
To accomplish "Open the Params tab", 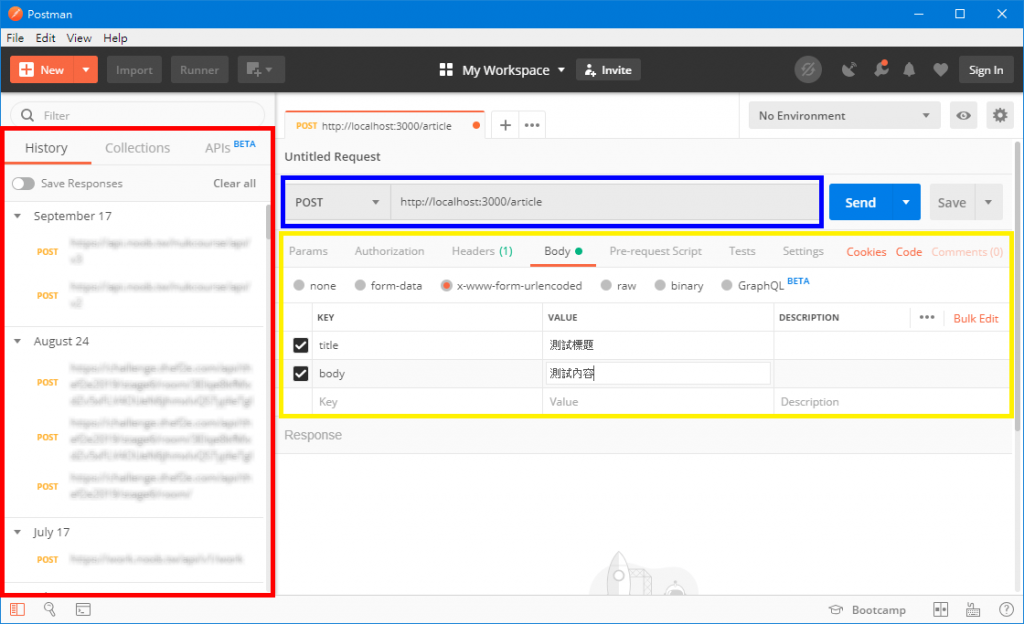I will [308, 251].
